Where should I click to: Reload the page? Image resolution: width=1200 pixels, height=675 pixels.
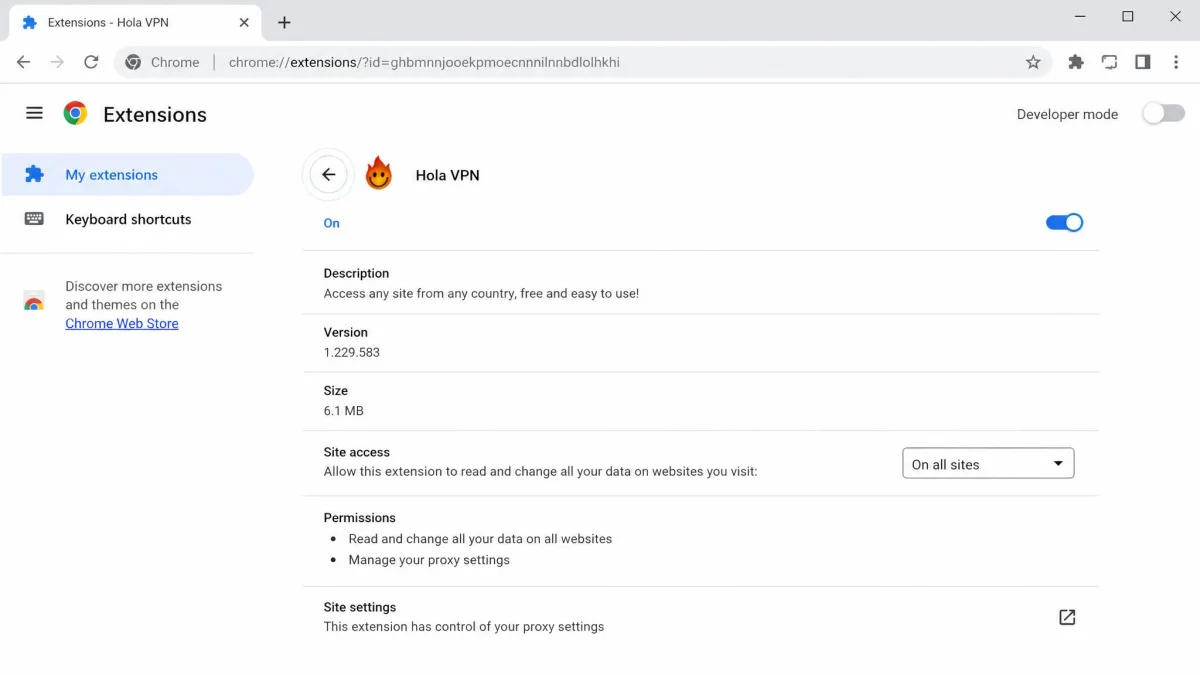(91, 62)
